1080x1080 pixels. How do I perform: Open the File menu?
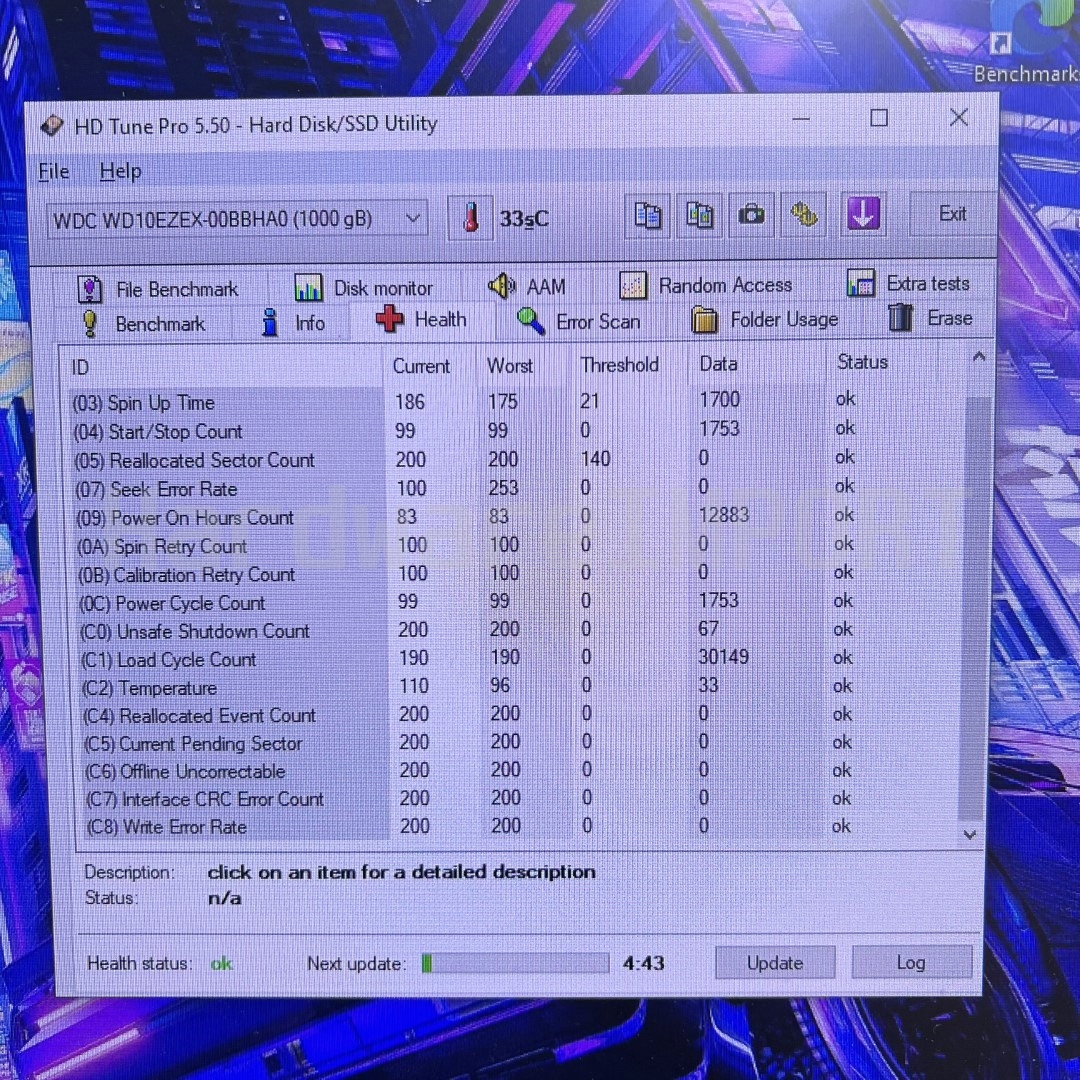(x=54, y=171)
